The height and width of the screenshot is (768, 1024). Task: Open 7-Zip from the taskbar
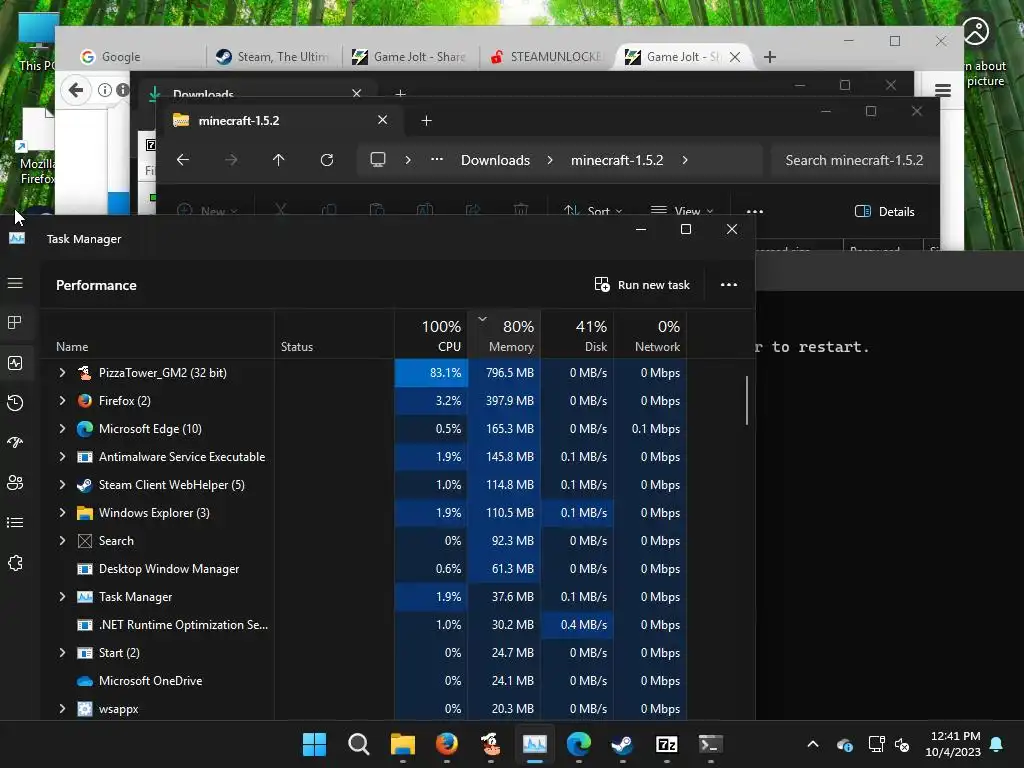coord(667,744)
